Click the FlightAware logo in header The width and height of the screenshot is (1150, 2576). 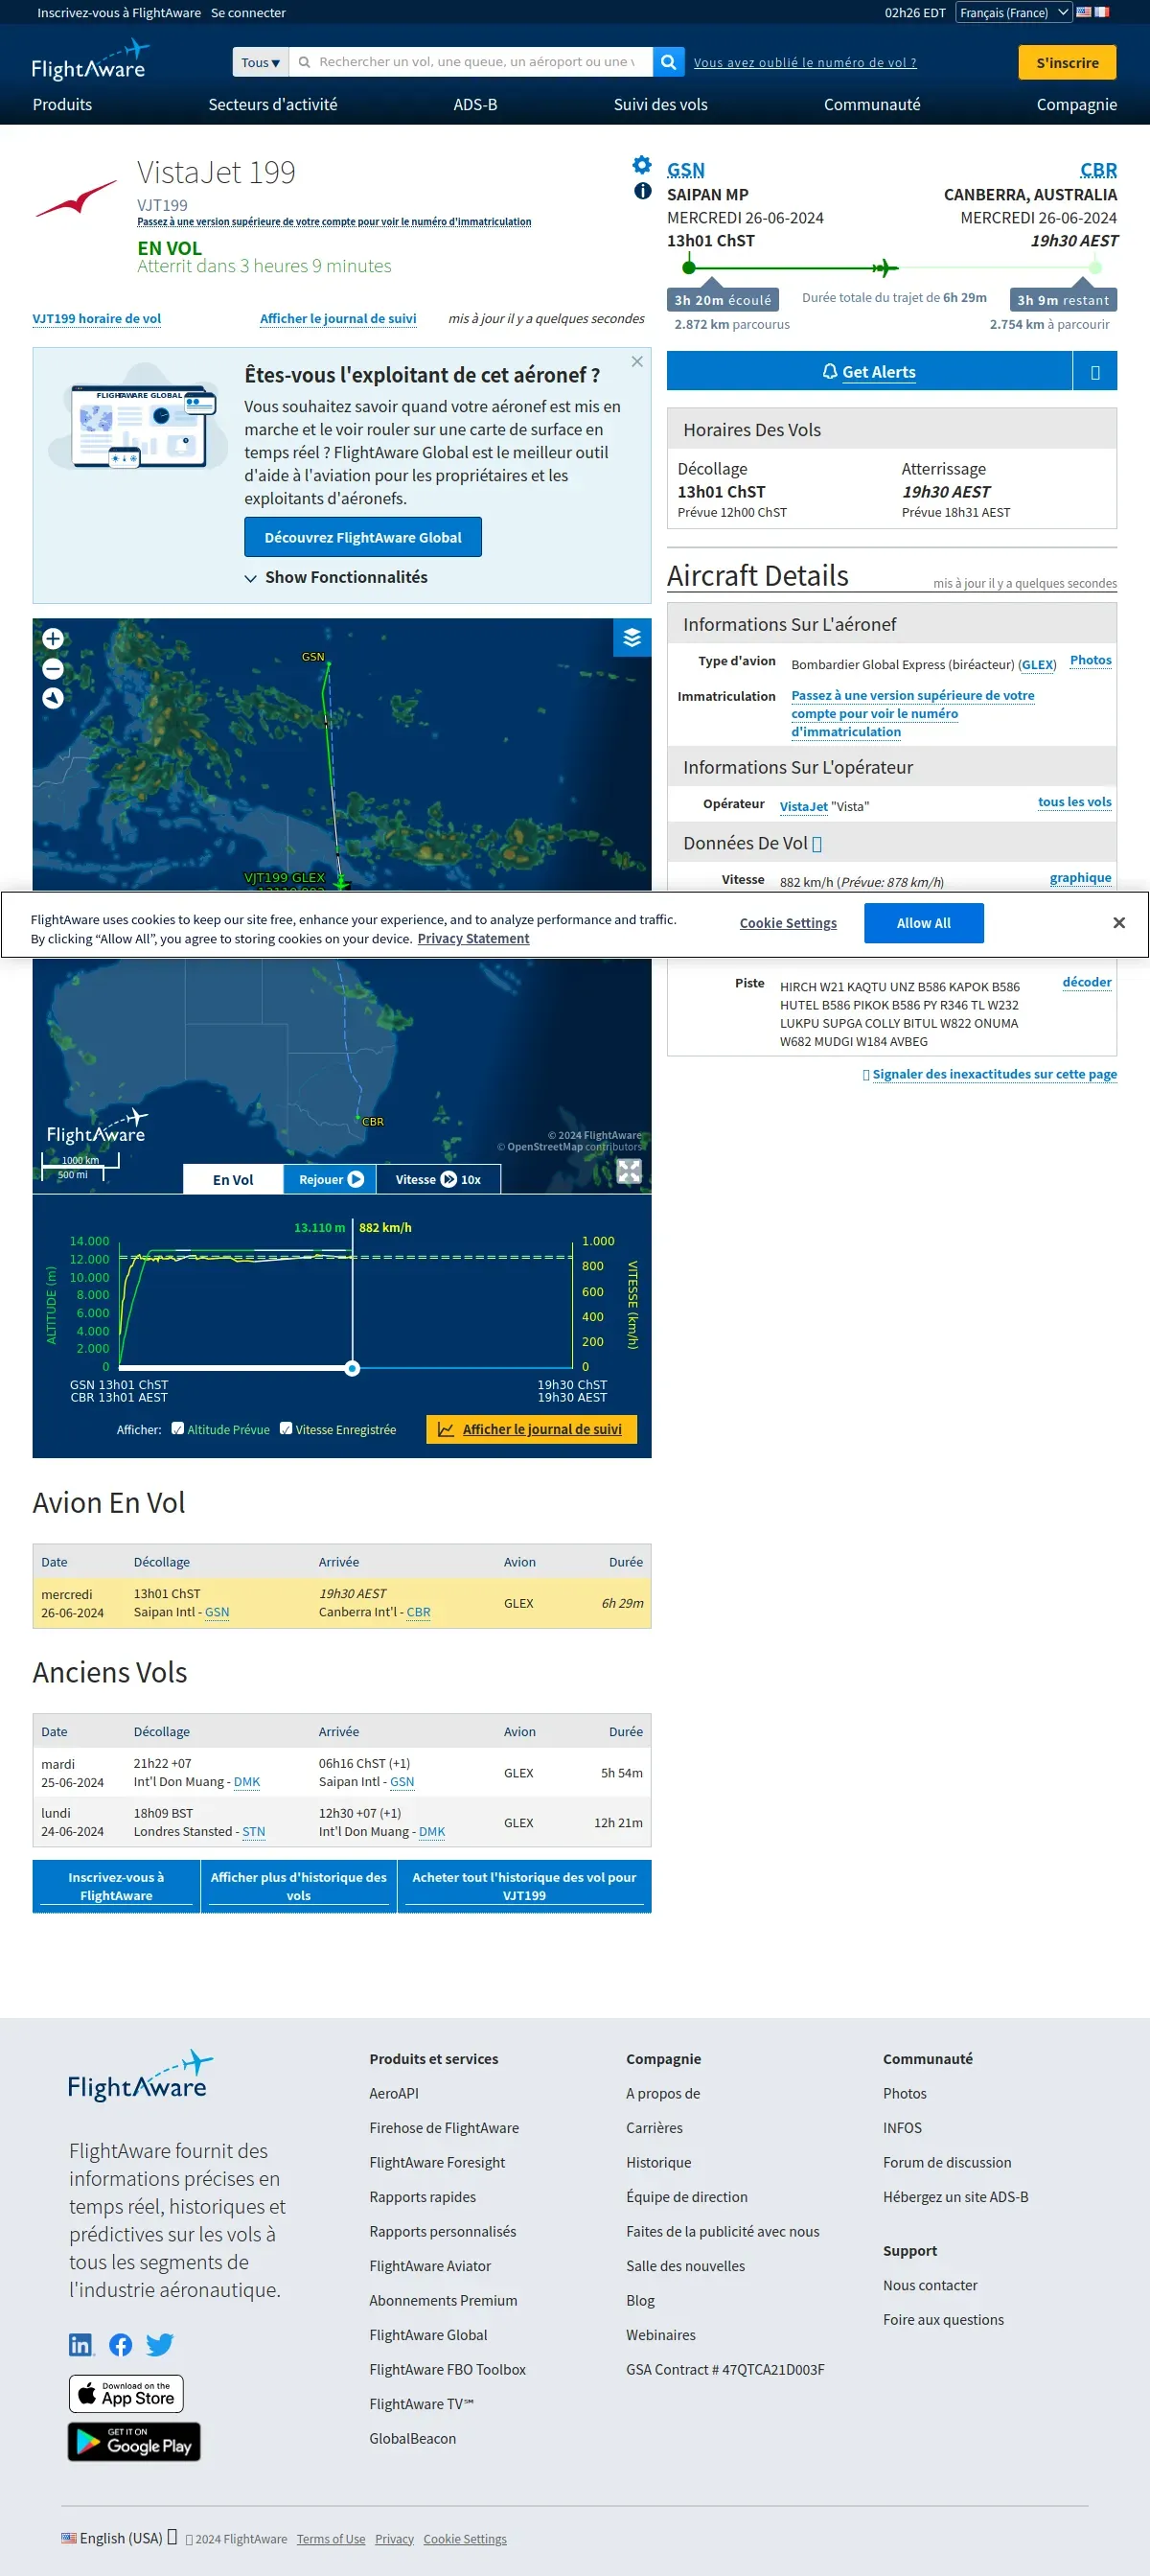[90, 60]
